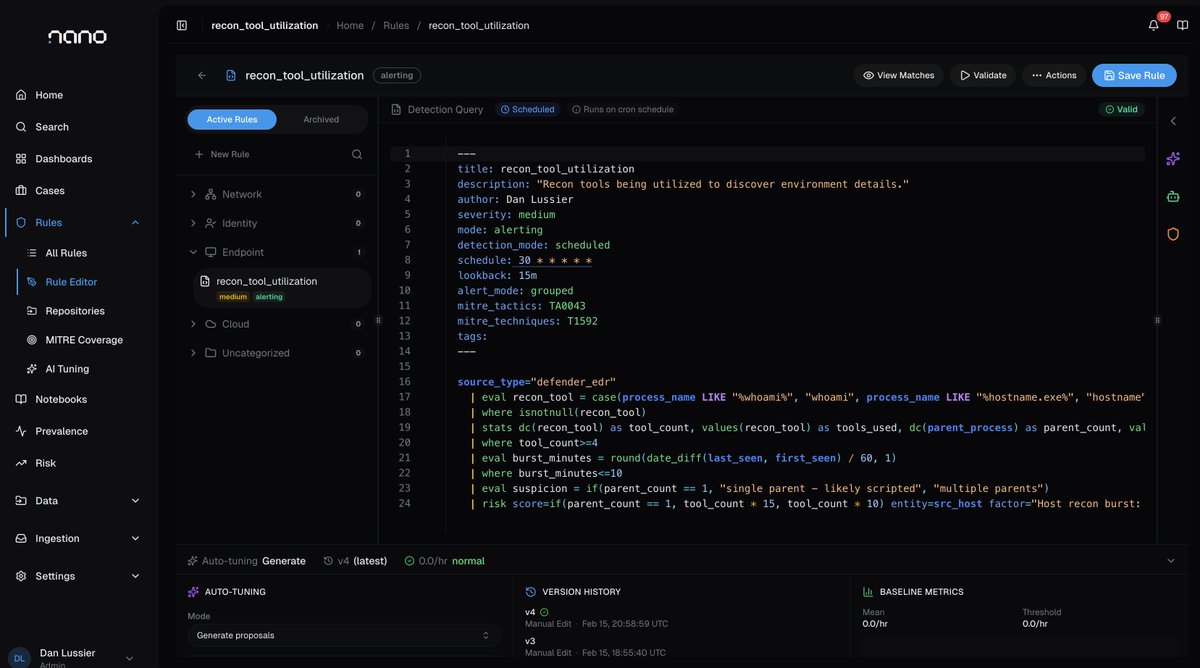Viewport: 1200px width, 668px height.
Task: Click the left panel resize handle
Action: pyautogui.click(x=378, y=320)
